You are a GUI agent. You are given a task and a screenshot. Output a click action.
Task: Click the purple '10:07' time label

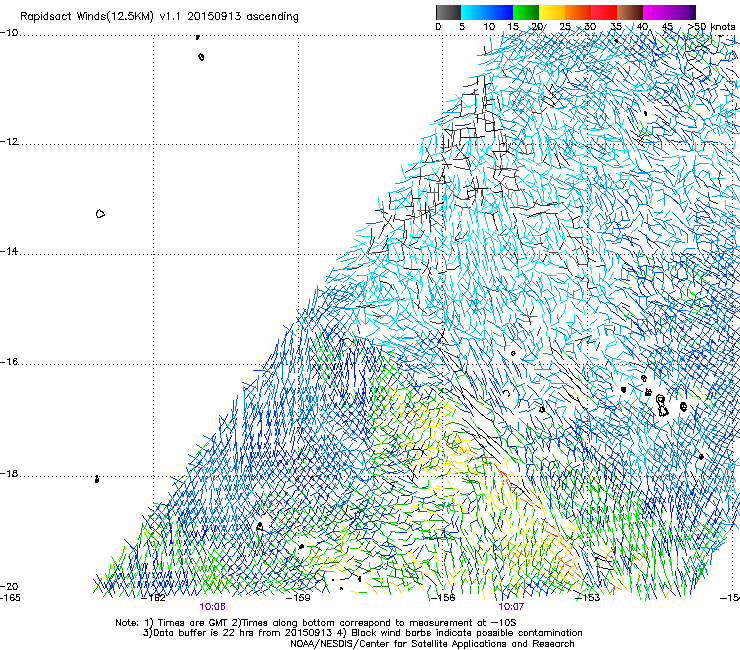click(x=511, y=607)
